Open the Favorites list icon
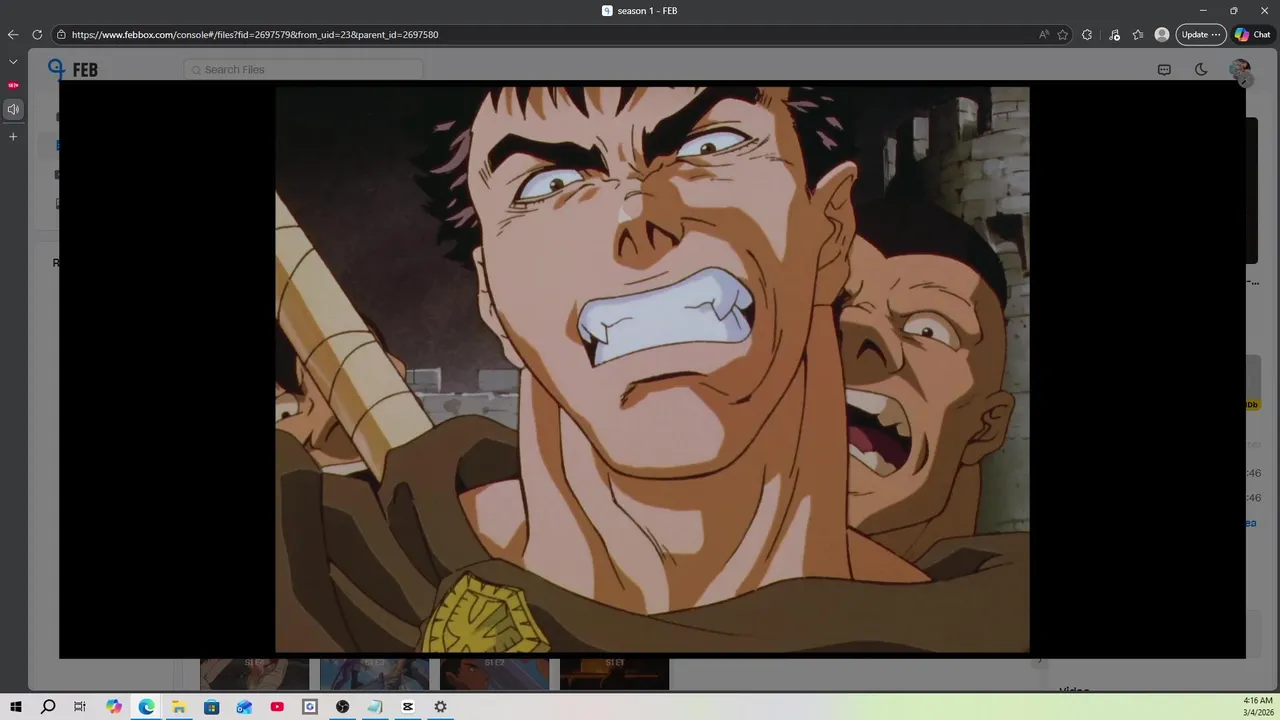This screenshot has height=720, width=1280. pyautogui.click(x=1138, y=34)
